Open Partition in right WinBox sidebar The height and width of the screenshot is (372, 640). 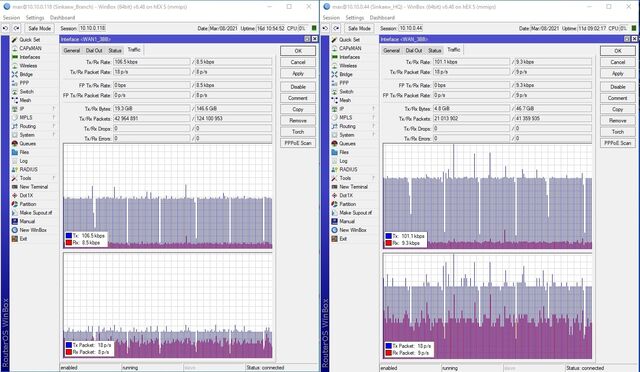(344, 204)
